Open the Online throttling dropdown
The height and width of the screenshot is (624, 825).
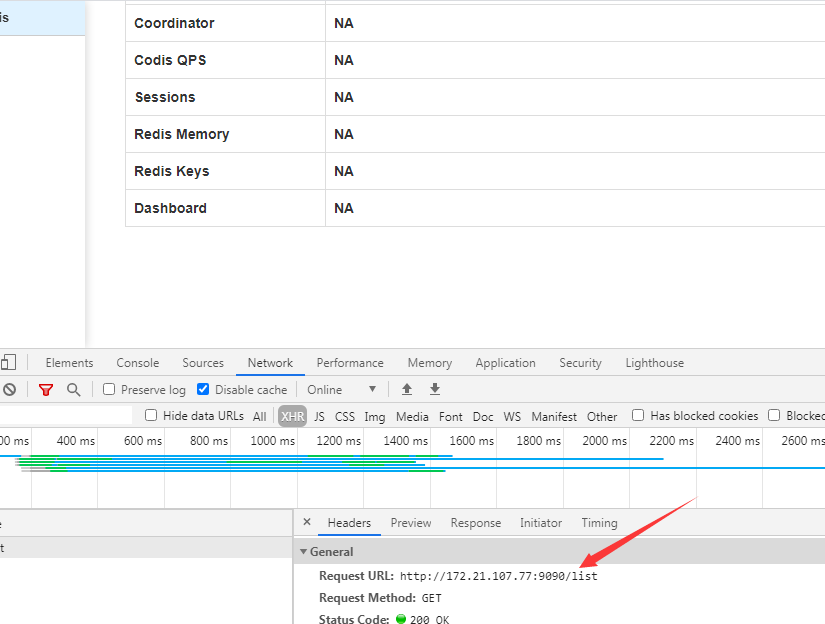click(x=342, y=390)
